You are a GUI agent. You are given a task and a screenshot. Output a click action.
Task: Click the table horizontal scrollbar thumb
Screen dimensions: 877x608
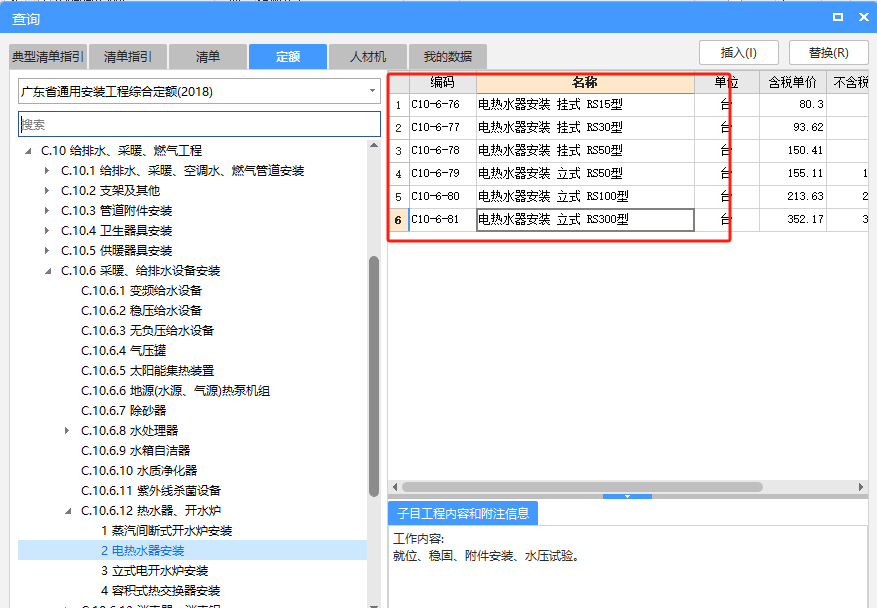click(582, 487)
